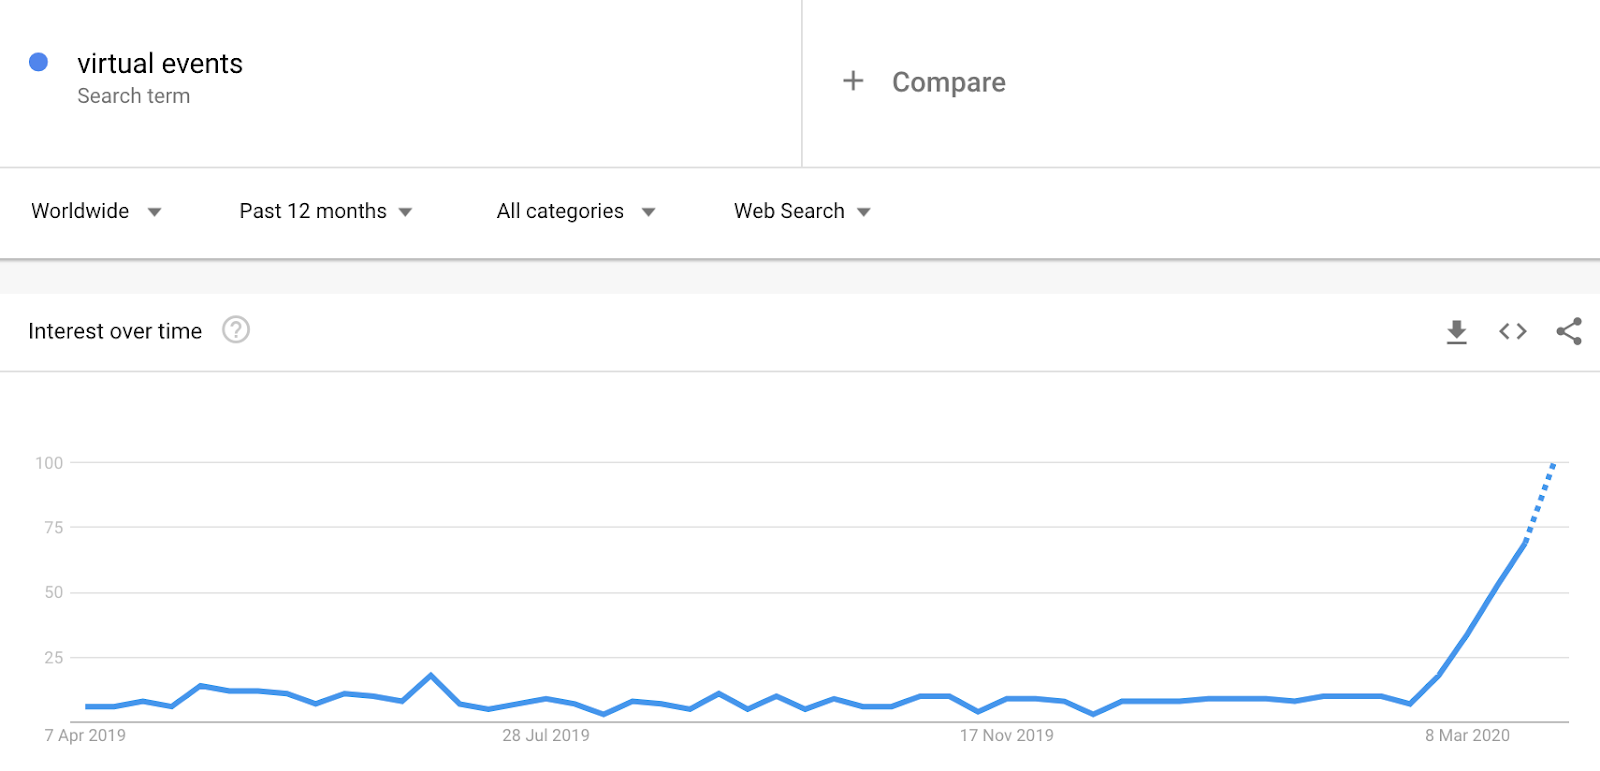The width and height of the screenshot is (1600, 771).
Task: Download the Interest over time chart data
Action: click(x=1457, y=332)
